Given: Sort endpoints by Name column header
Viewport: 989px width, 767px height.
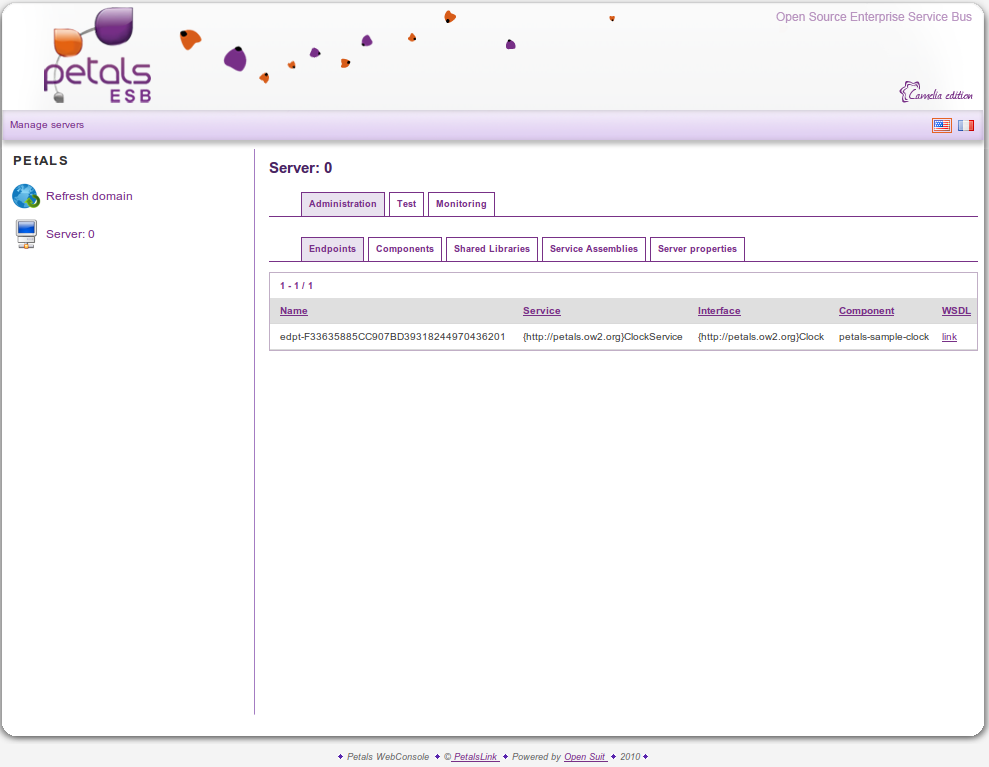Looking at the screenshot, I should 294,311.
